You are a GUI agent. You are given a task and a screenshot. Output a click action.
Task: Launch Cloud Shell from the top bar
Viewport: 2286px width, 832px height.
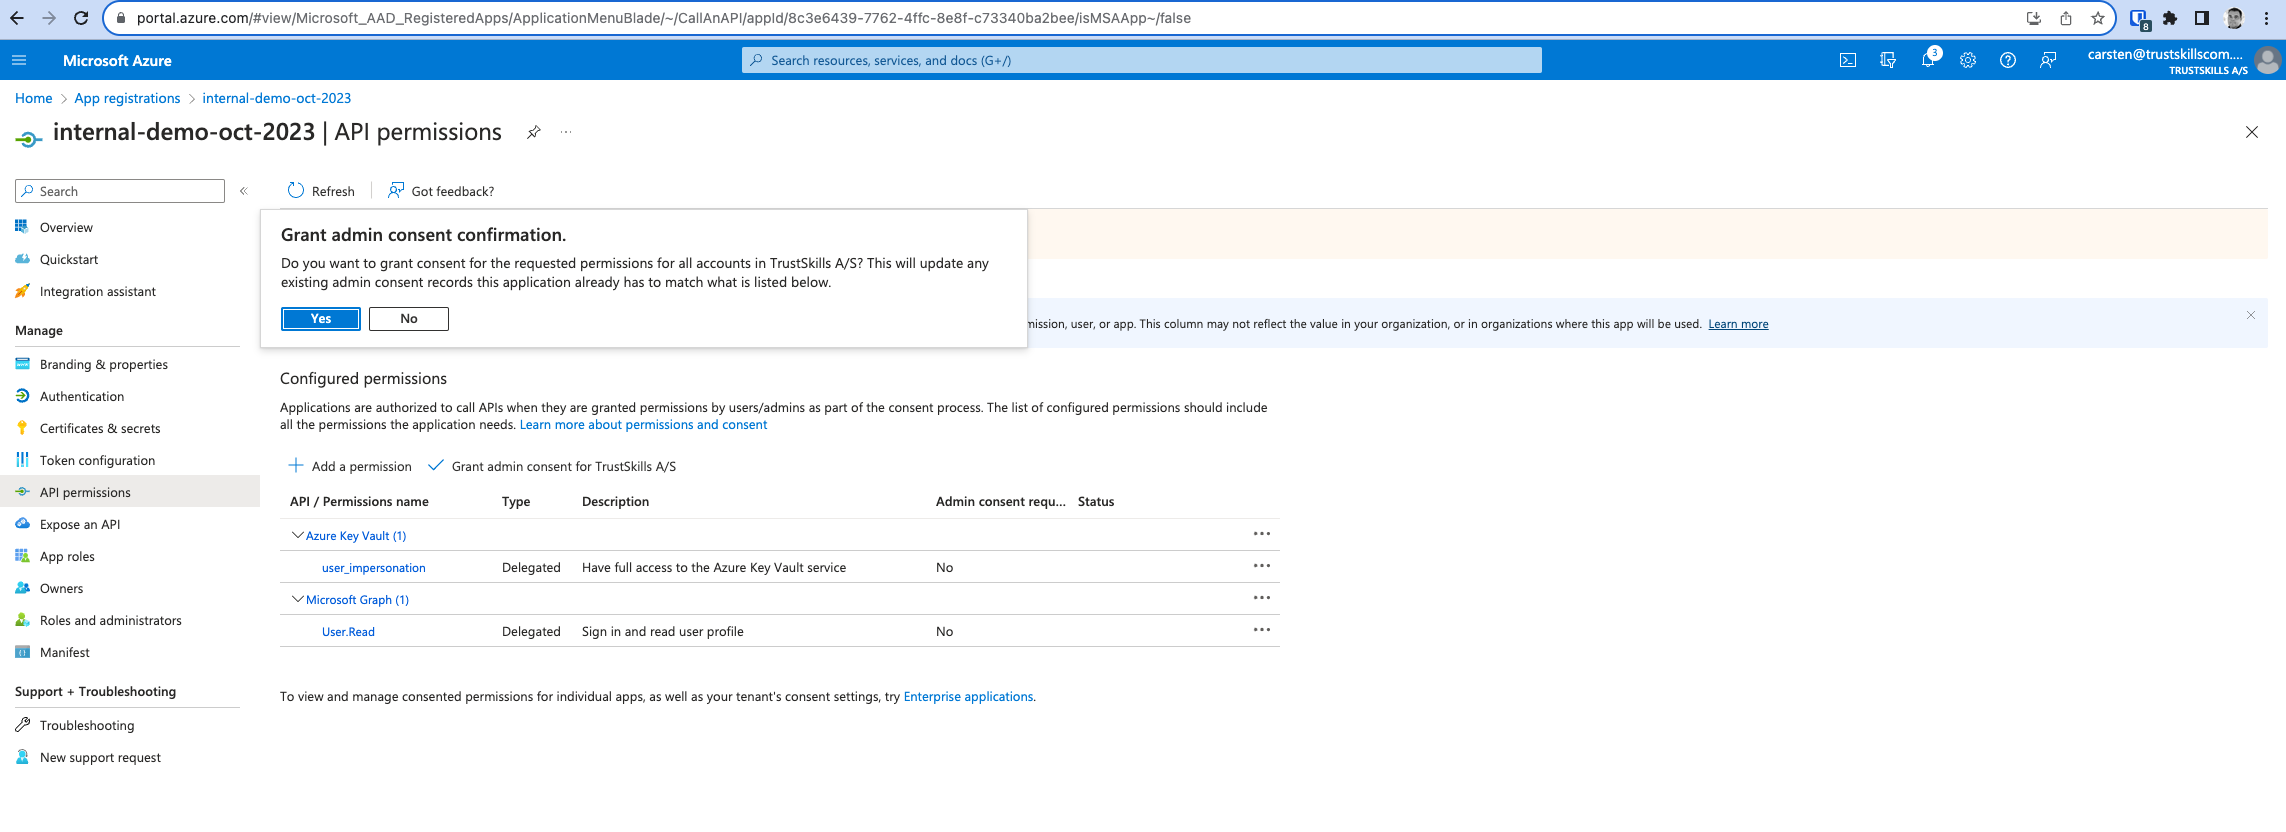click(x=1848, y=60)
